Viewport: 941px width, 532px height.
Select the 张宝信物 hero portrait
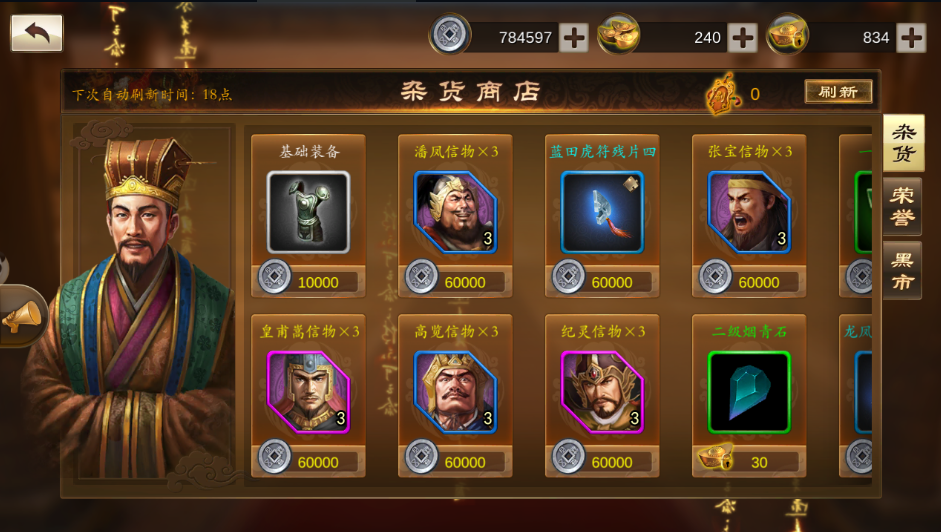(x=749, y=212)
